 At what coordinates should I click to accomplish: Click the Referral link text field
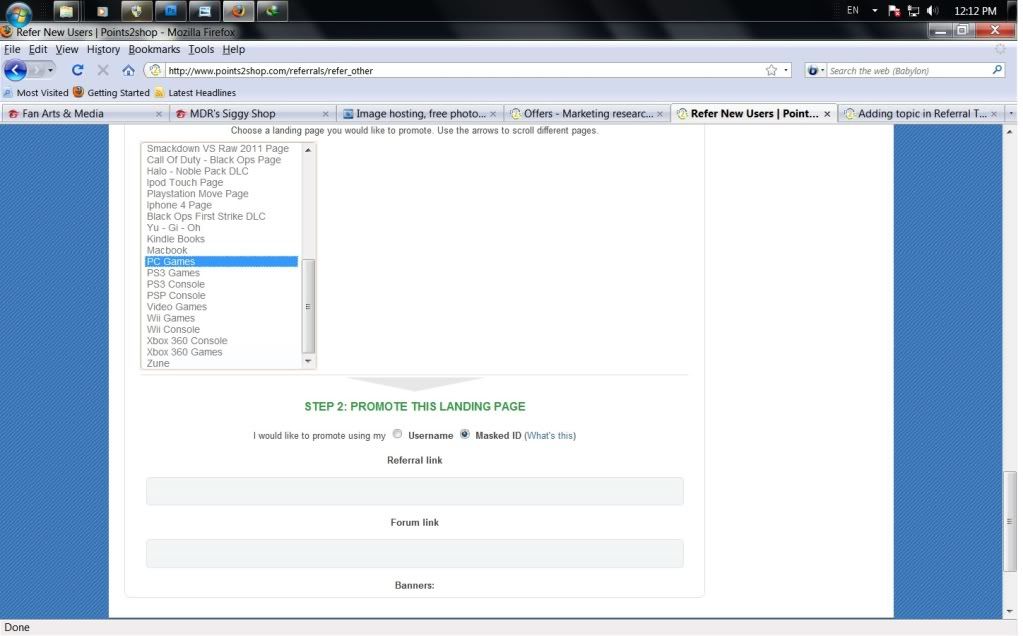click(415, 491)
